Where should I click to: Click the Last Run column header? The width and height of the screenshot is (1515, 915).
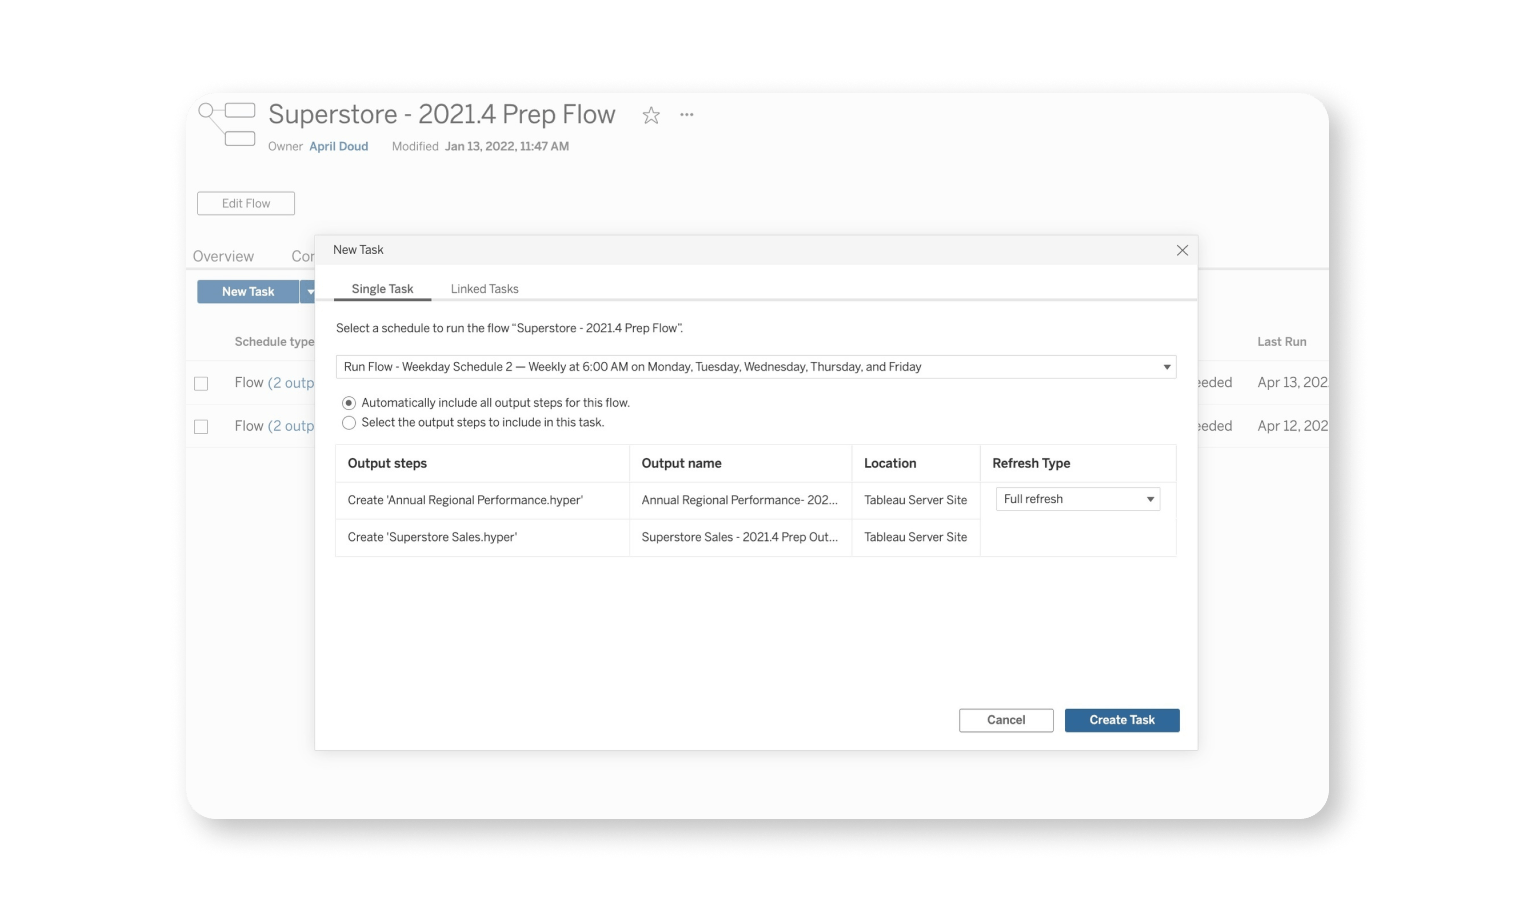(1282, 342)
